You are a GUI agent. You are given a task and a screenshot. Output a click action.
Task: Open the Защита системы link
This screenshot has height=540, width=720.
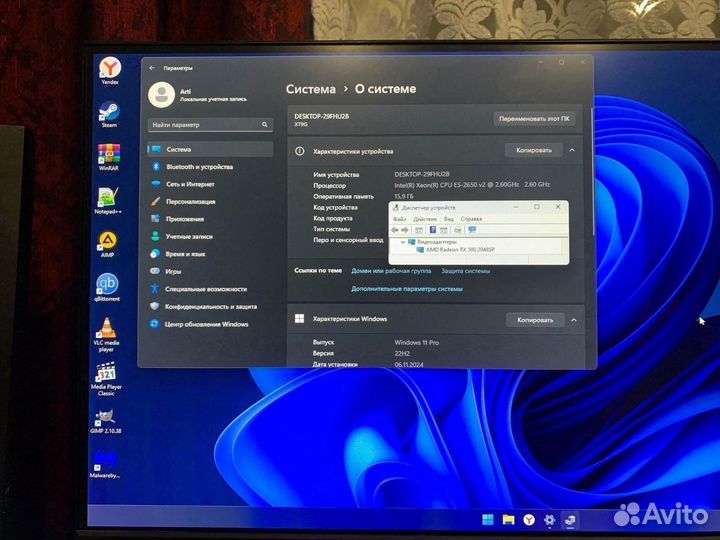click(465, 270)
